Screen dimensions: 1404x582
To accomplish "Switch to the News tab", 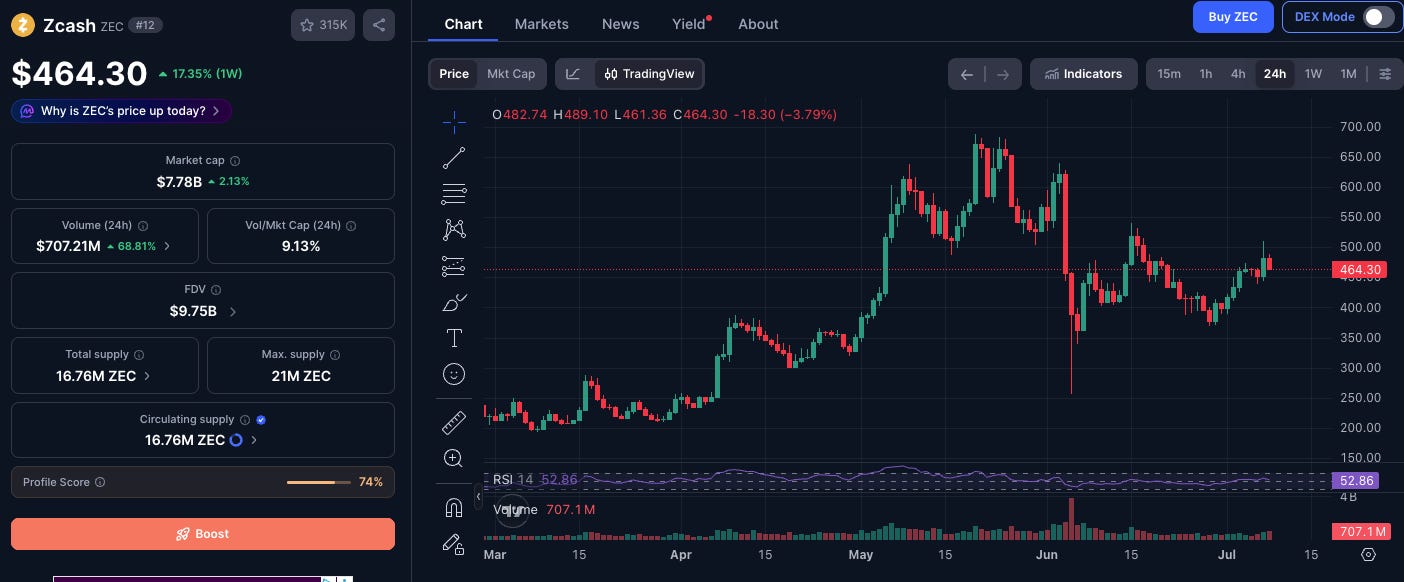I will (x=621, y=24).
